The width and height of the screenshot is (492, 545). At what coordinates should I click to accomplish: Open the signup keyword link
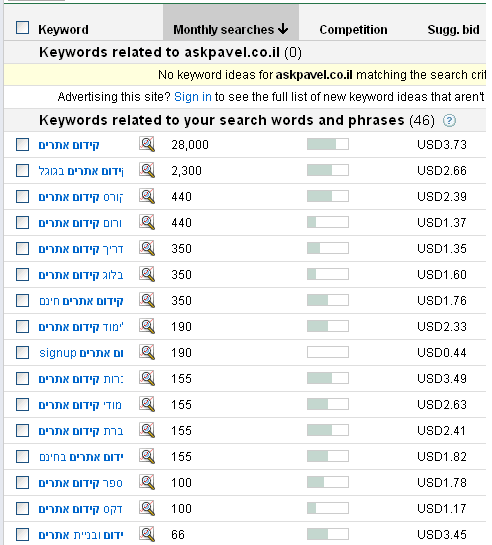(x=81, y=353)
